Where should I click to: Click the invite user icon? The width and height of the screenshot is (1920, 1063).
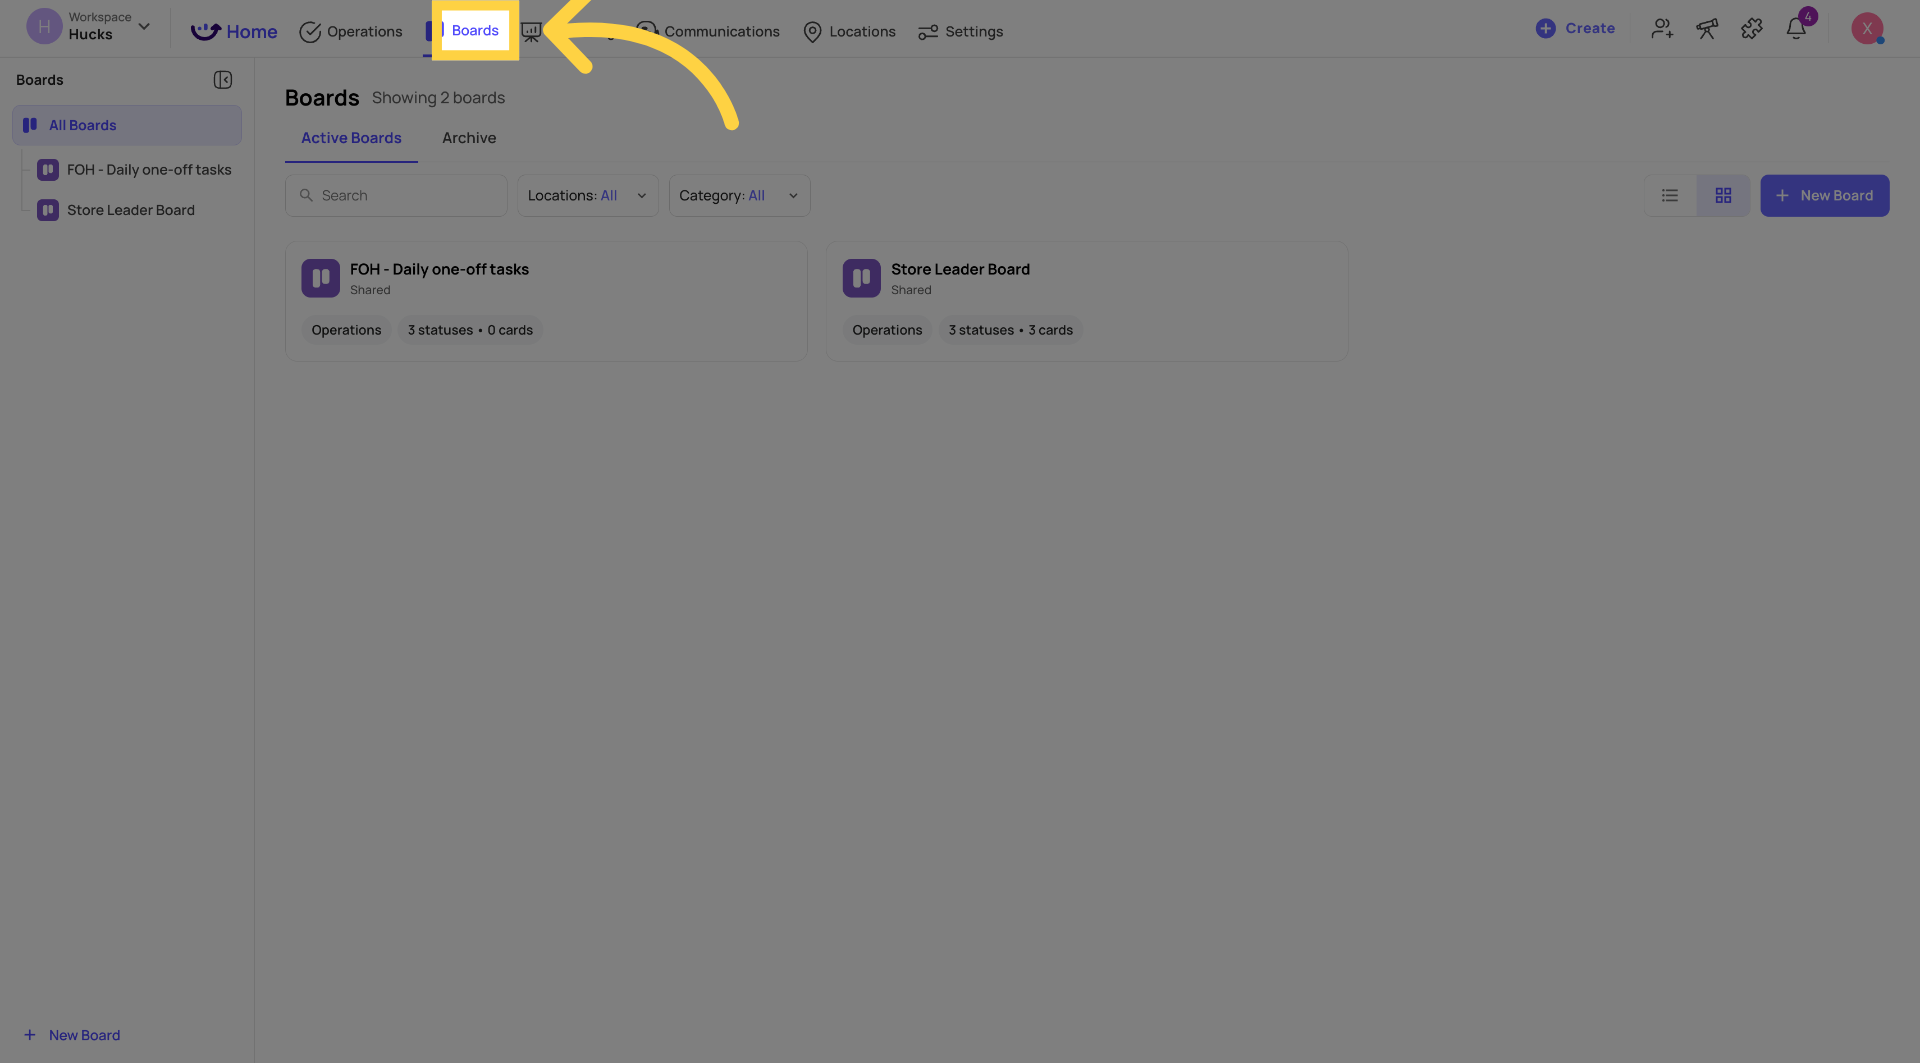(x=1662, y=28)
